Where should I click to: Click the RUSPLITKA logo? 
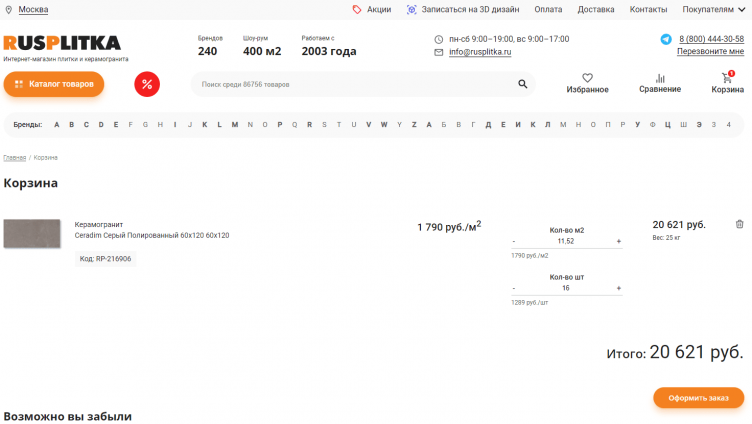62,43
